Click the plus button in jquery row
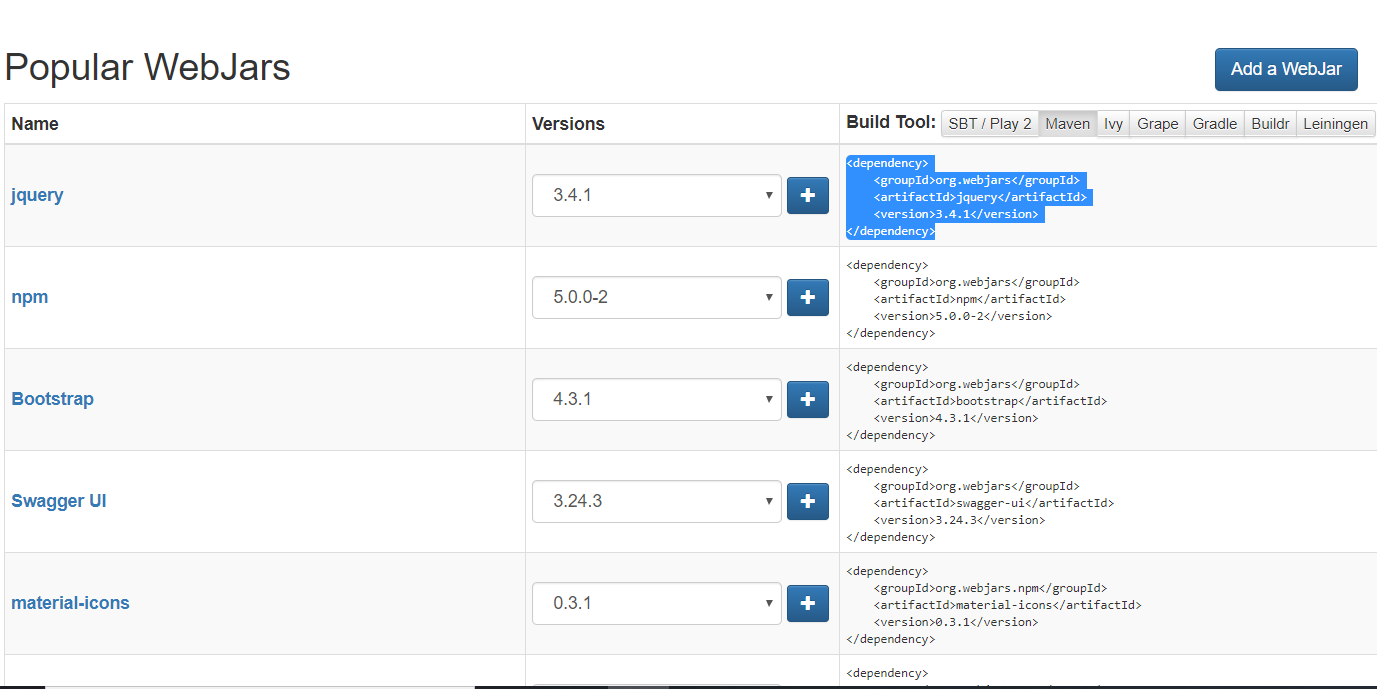 [808, 195]
